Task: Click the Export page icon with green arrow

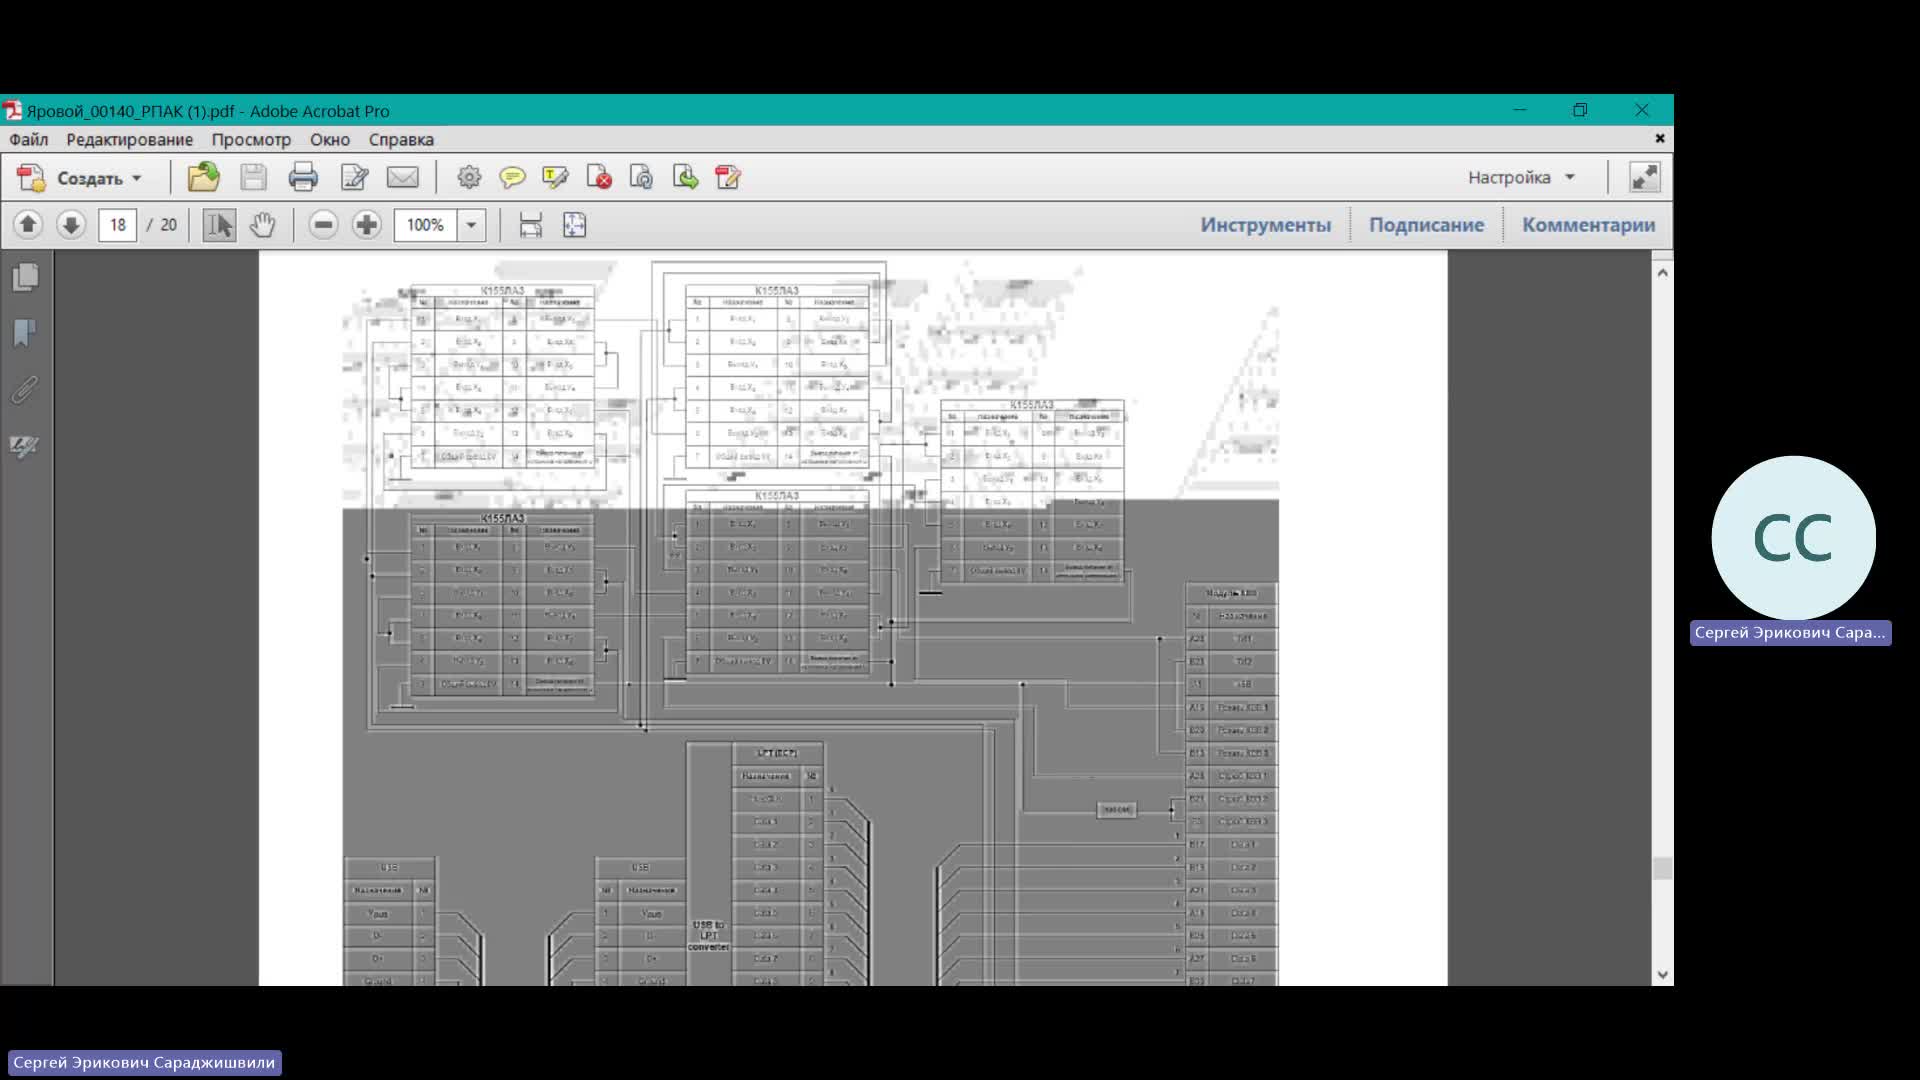Action: point(685,177)
